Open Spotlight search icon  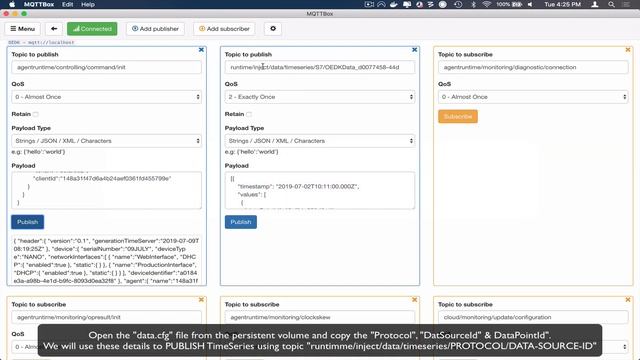pyautogui.click(x=611, y=4)
